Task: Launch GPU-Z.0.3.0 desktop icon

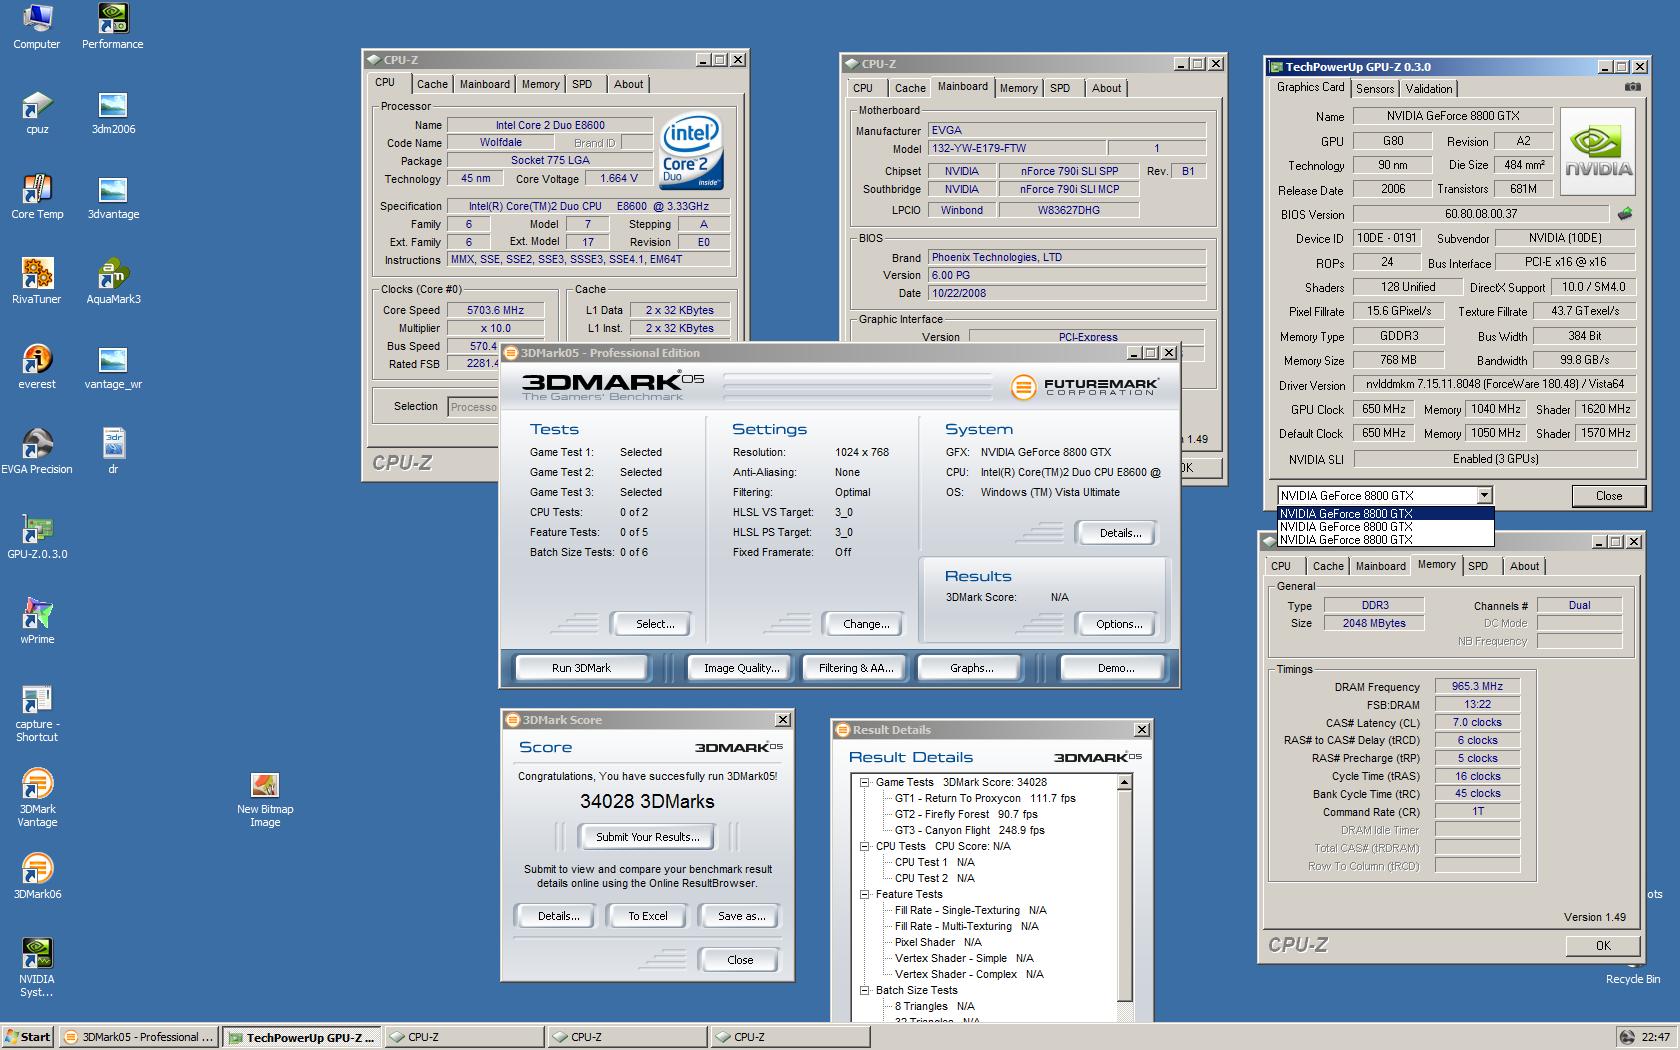Action: [37, 537]
